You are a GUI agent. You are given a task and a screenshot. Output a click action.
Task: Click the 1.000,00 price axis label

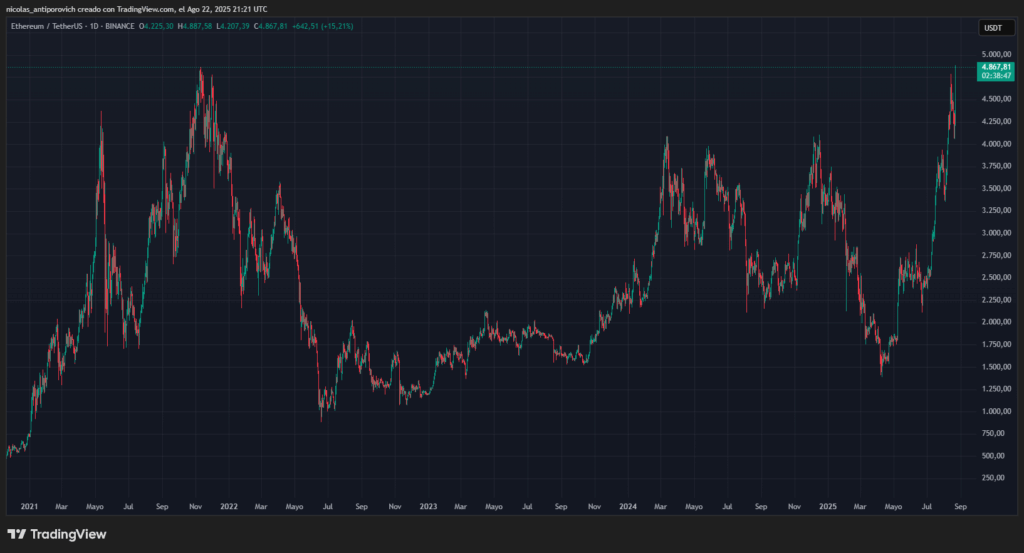pos(996,411)
